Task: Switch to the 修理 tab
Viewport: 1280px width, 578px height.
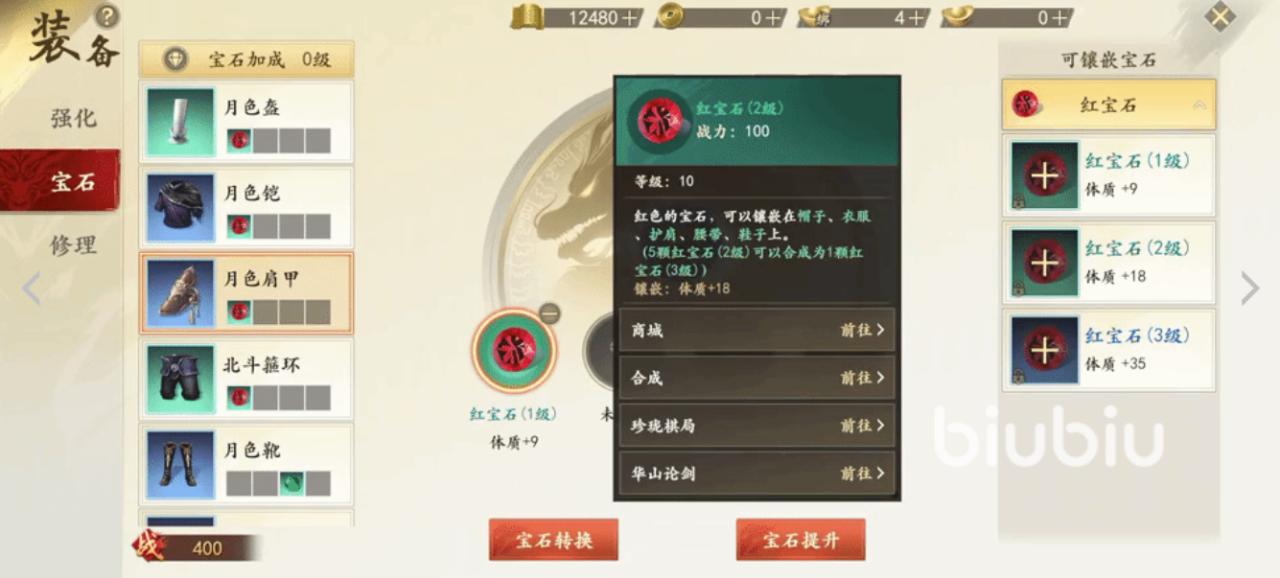Action: [x=73, y=245]
